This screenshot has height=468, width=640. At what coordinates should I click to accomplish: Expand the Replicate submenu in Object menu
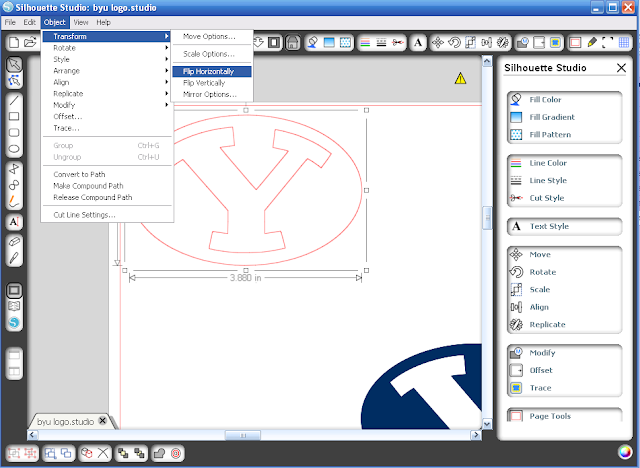point(107,93)
